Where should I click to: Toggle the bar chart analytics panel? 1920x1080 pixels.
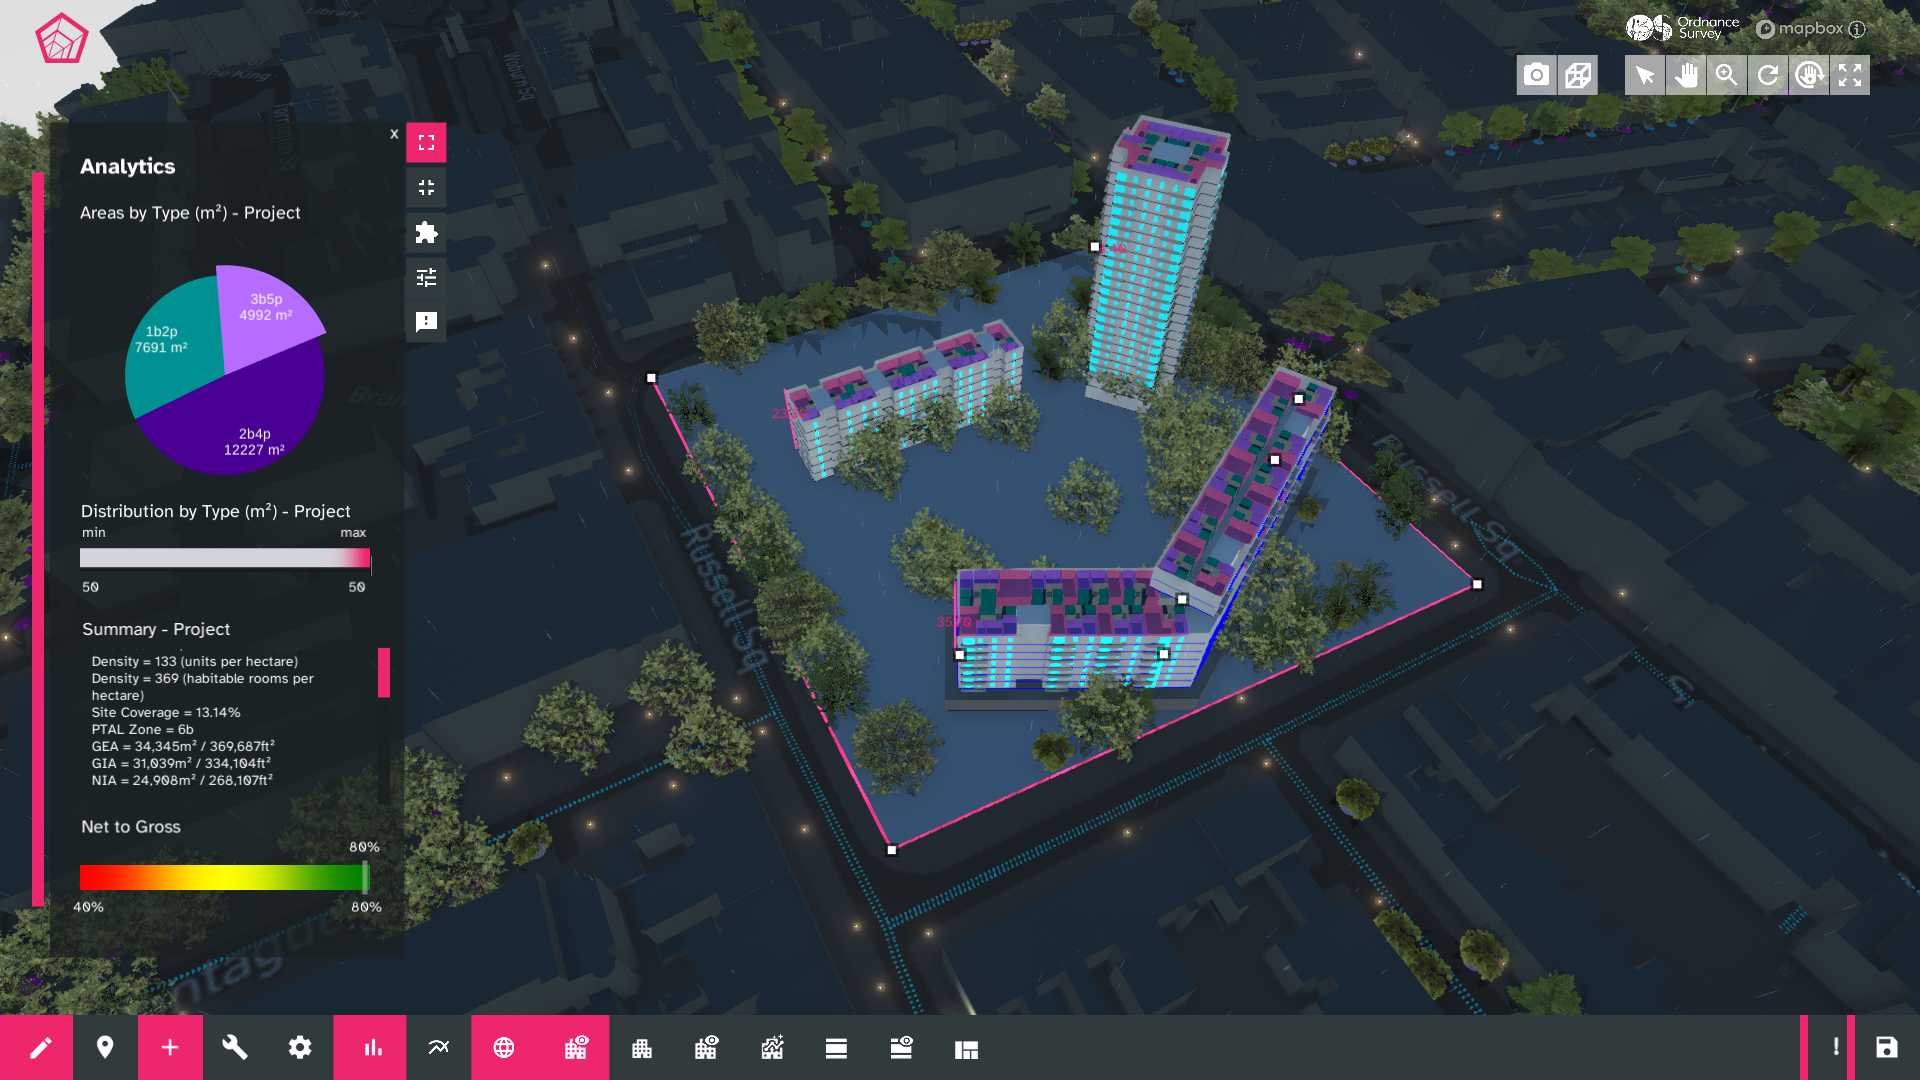pyautogui.click(x=372, y=1047)
